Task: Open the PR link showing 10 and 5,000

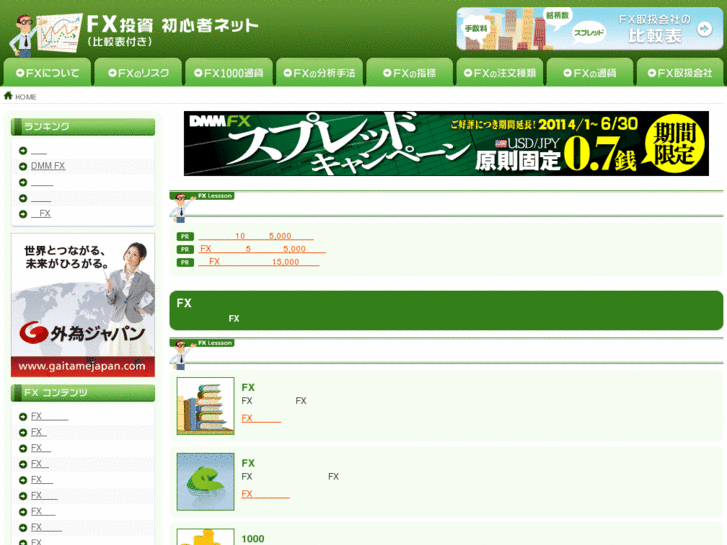Action: point(256,236)
